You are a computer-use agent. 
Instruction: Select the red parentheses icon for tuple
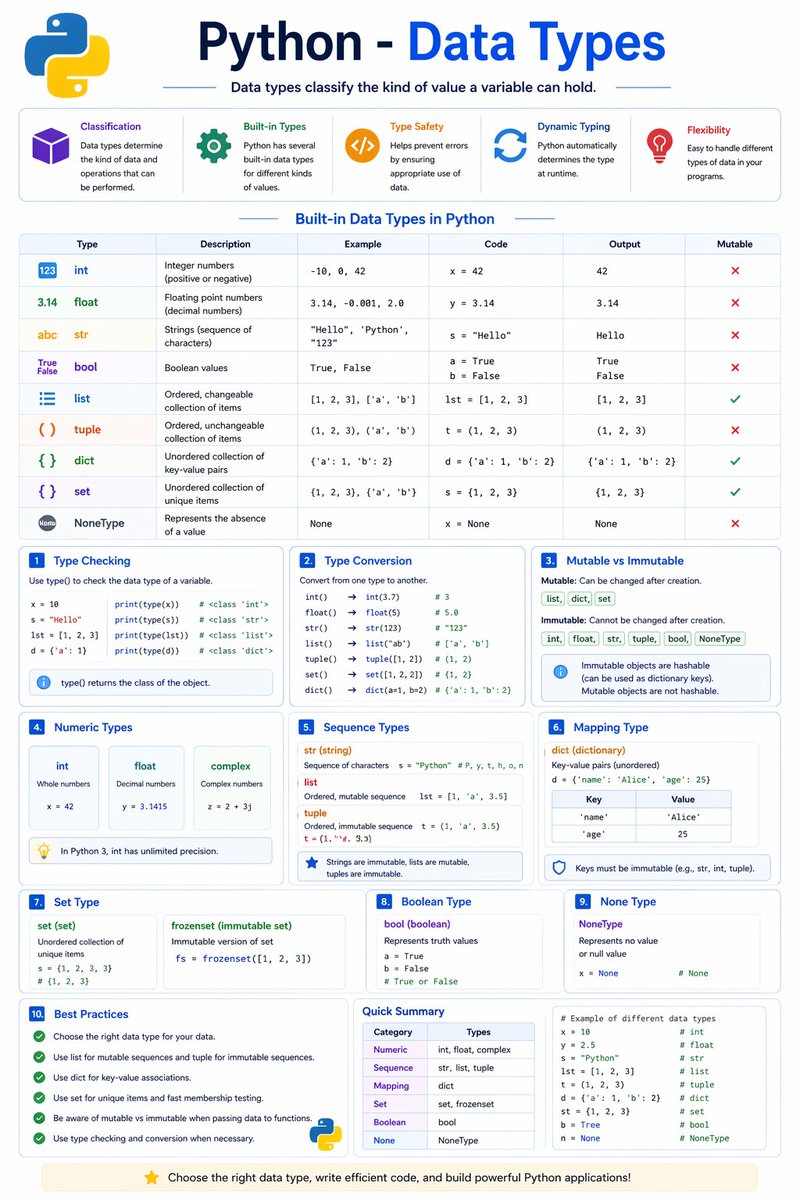(48, 430)
